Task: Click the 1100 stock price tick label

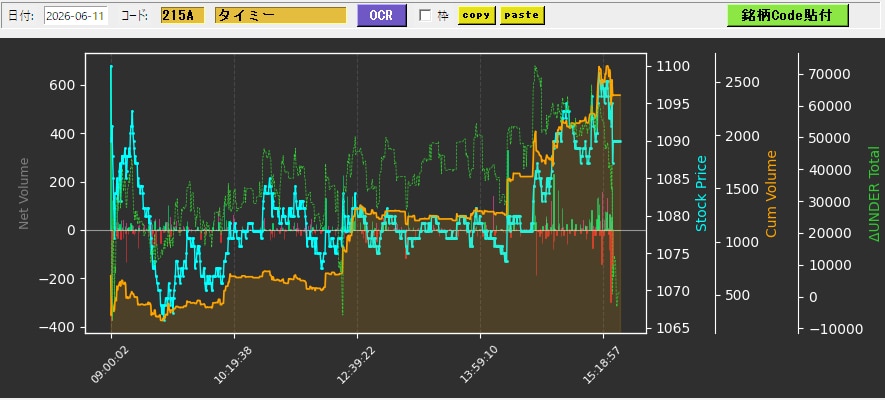Action: pyautogui.click(x=672, y=67)
